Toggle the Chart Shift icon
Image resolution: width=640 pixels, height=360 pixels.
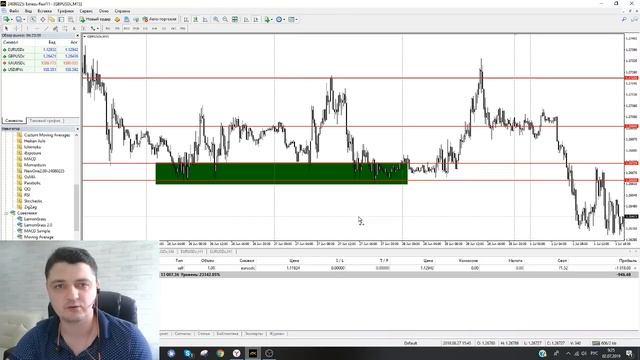tap(256, 19)
